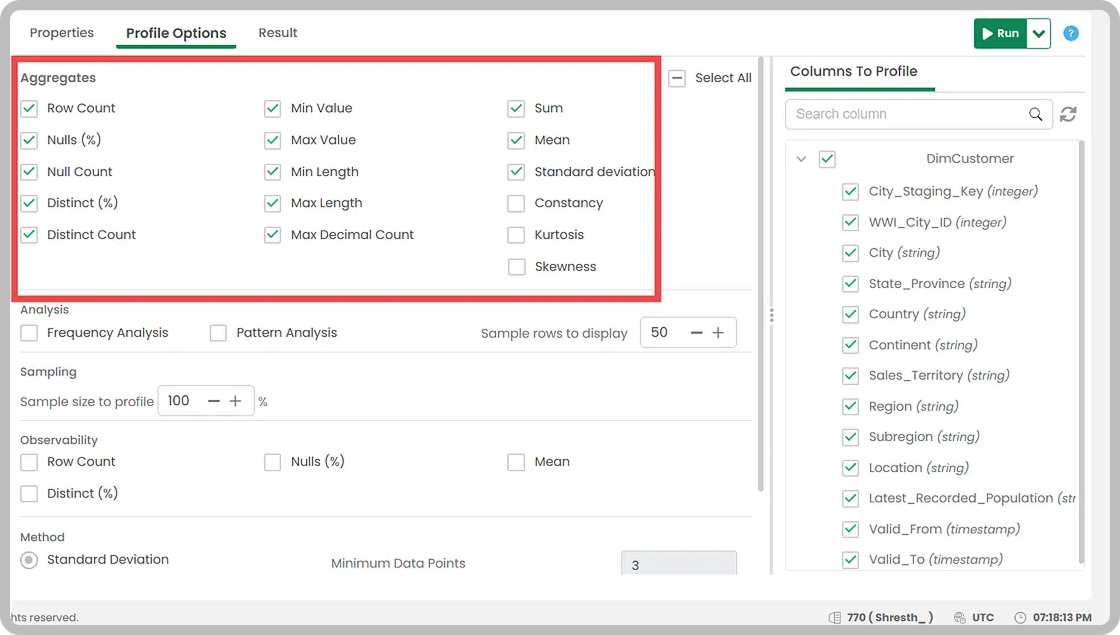Screen dimensions: 1120x635
Task: Check the Skewness checkbox
Action: (x=516, y=267)
